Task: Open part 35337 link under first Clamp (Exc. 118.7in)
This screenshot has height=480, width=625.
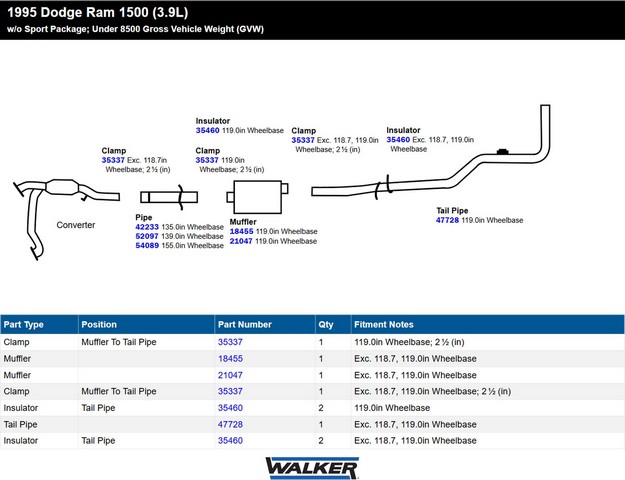Action: 113,160
